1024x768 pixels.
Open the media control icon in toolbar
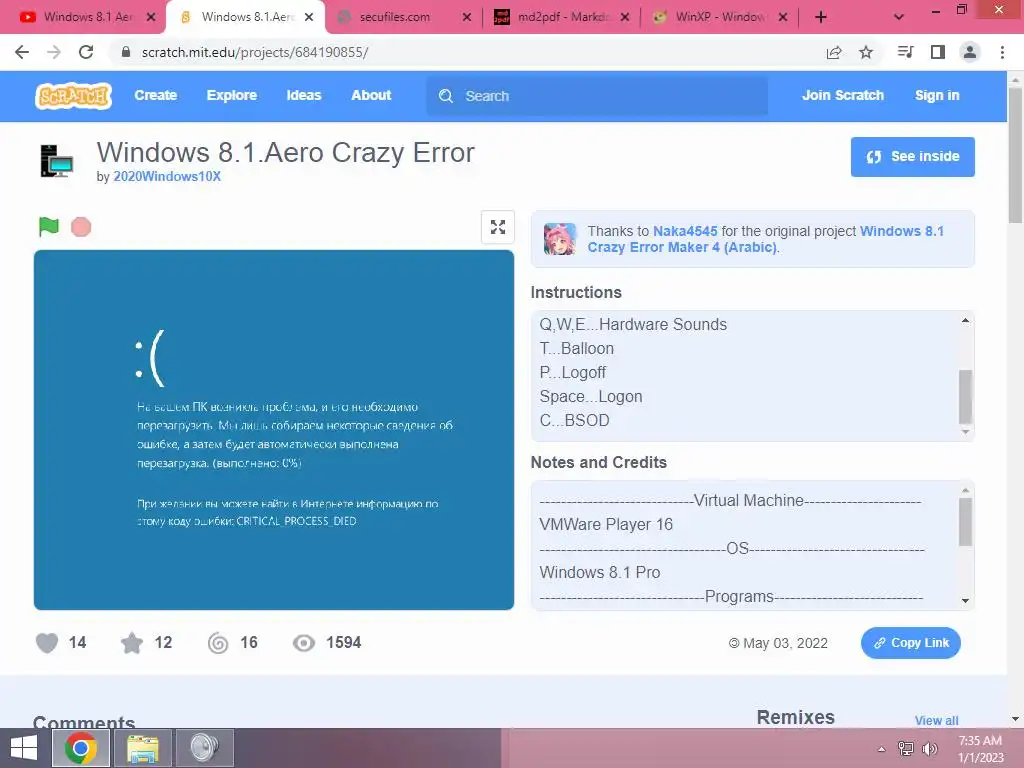905,52
